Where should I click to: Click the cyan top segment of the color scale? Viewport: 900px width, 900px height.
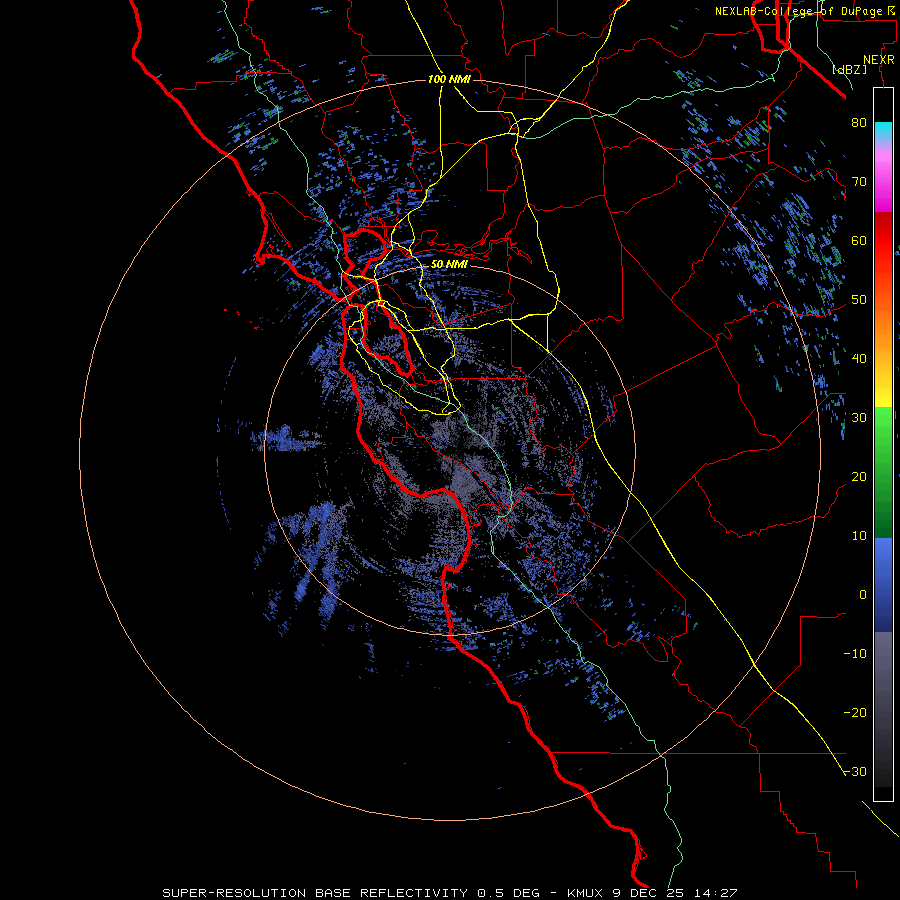(883, 129)
